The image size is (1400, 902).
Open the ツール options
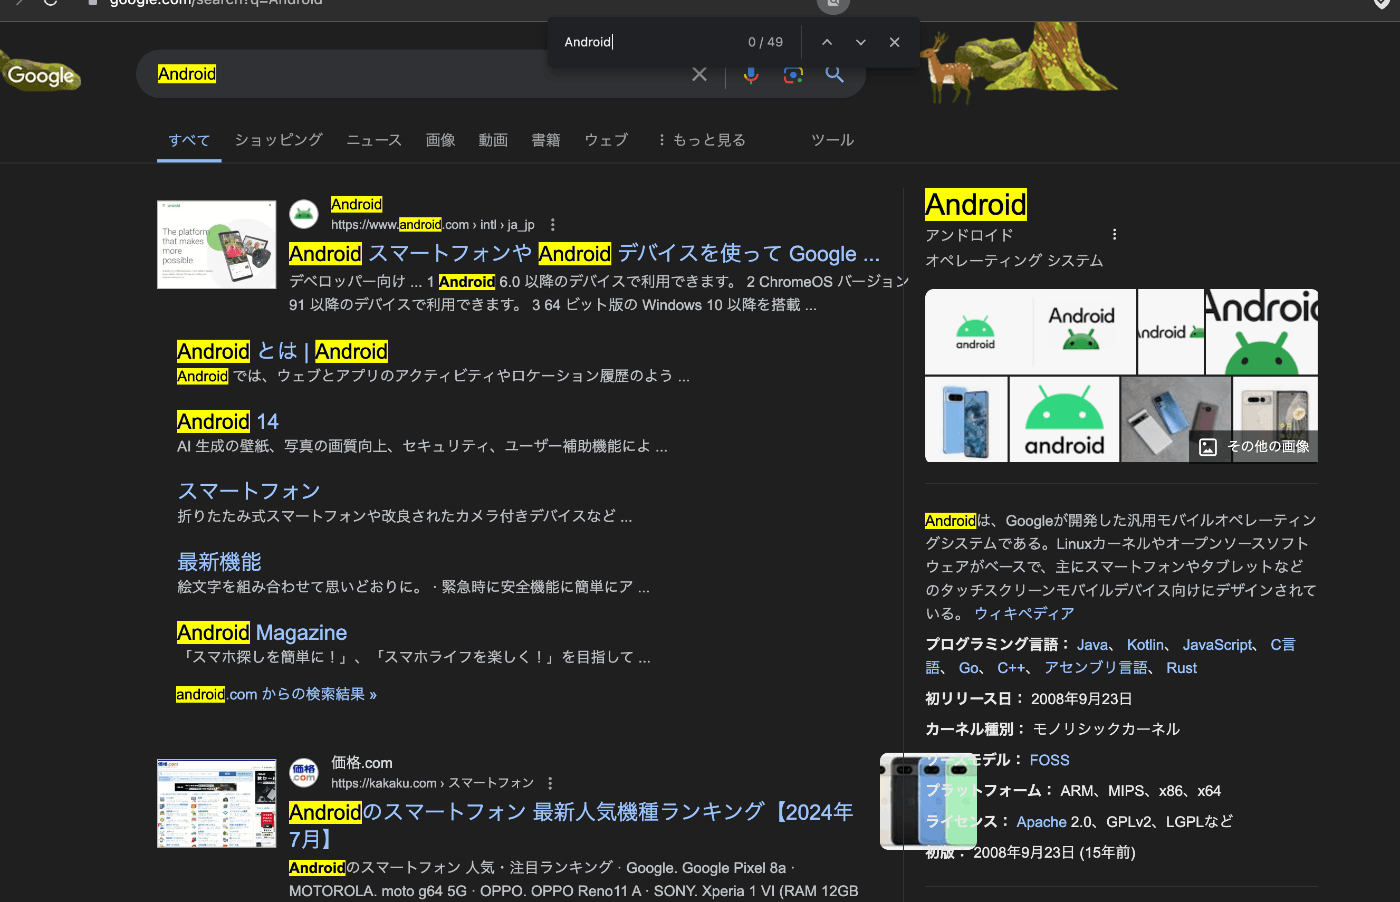click(x=832, y=140)
